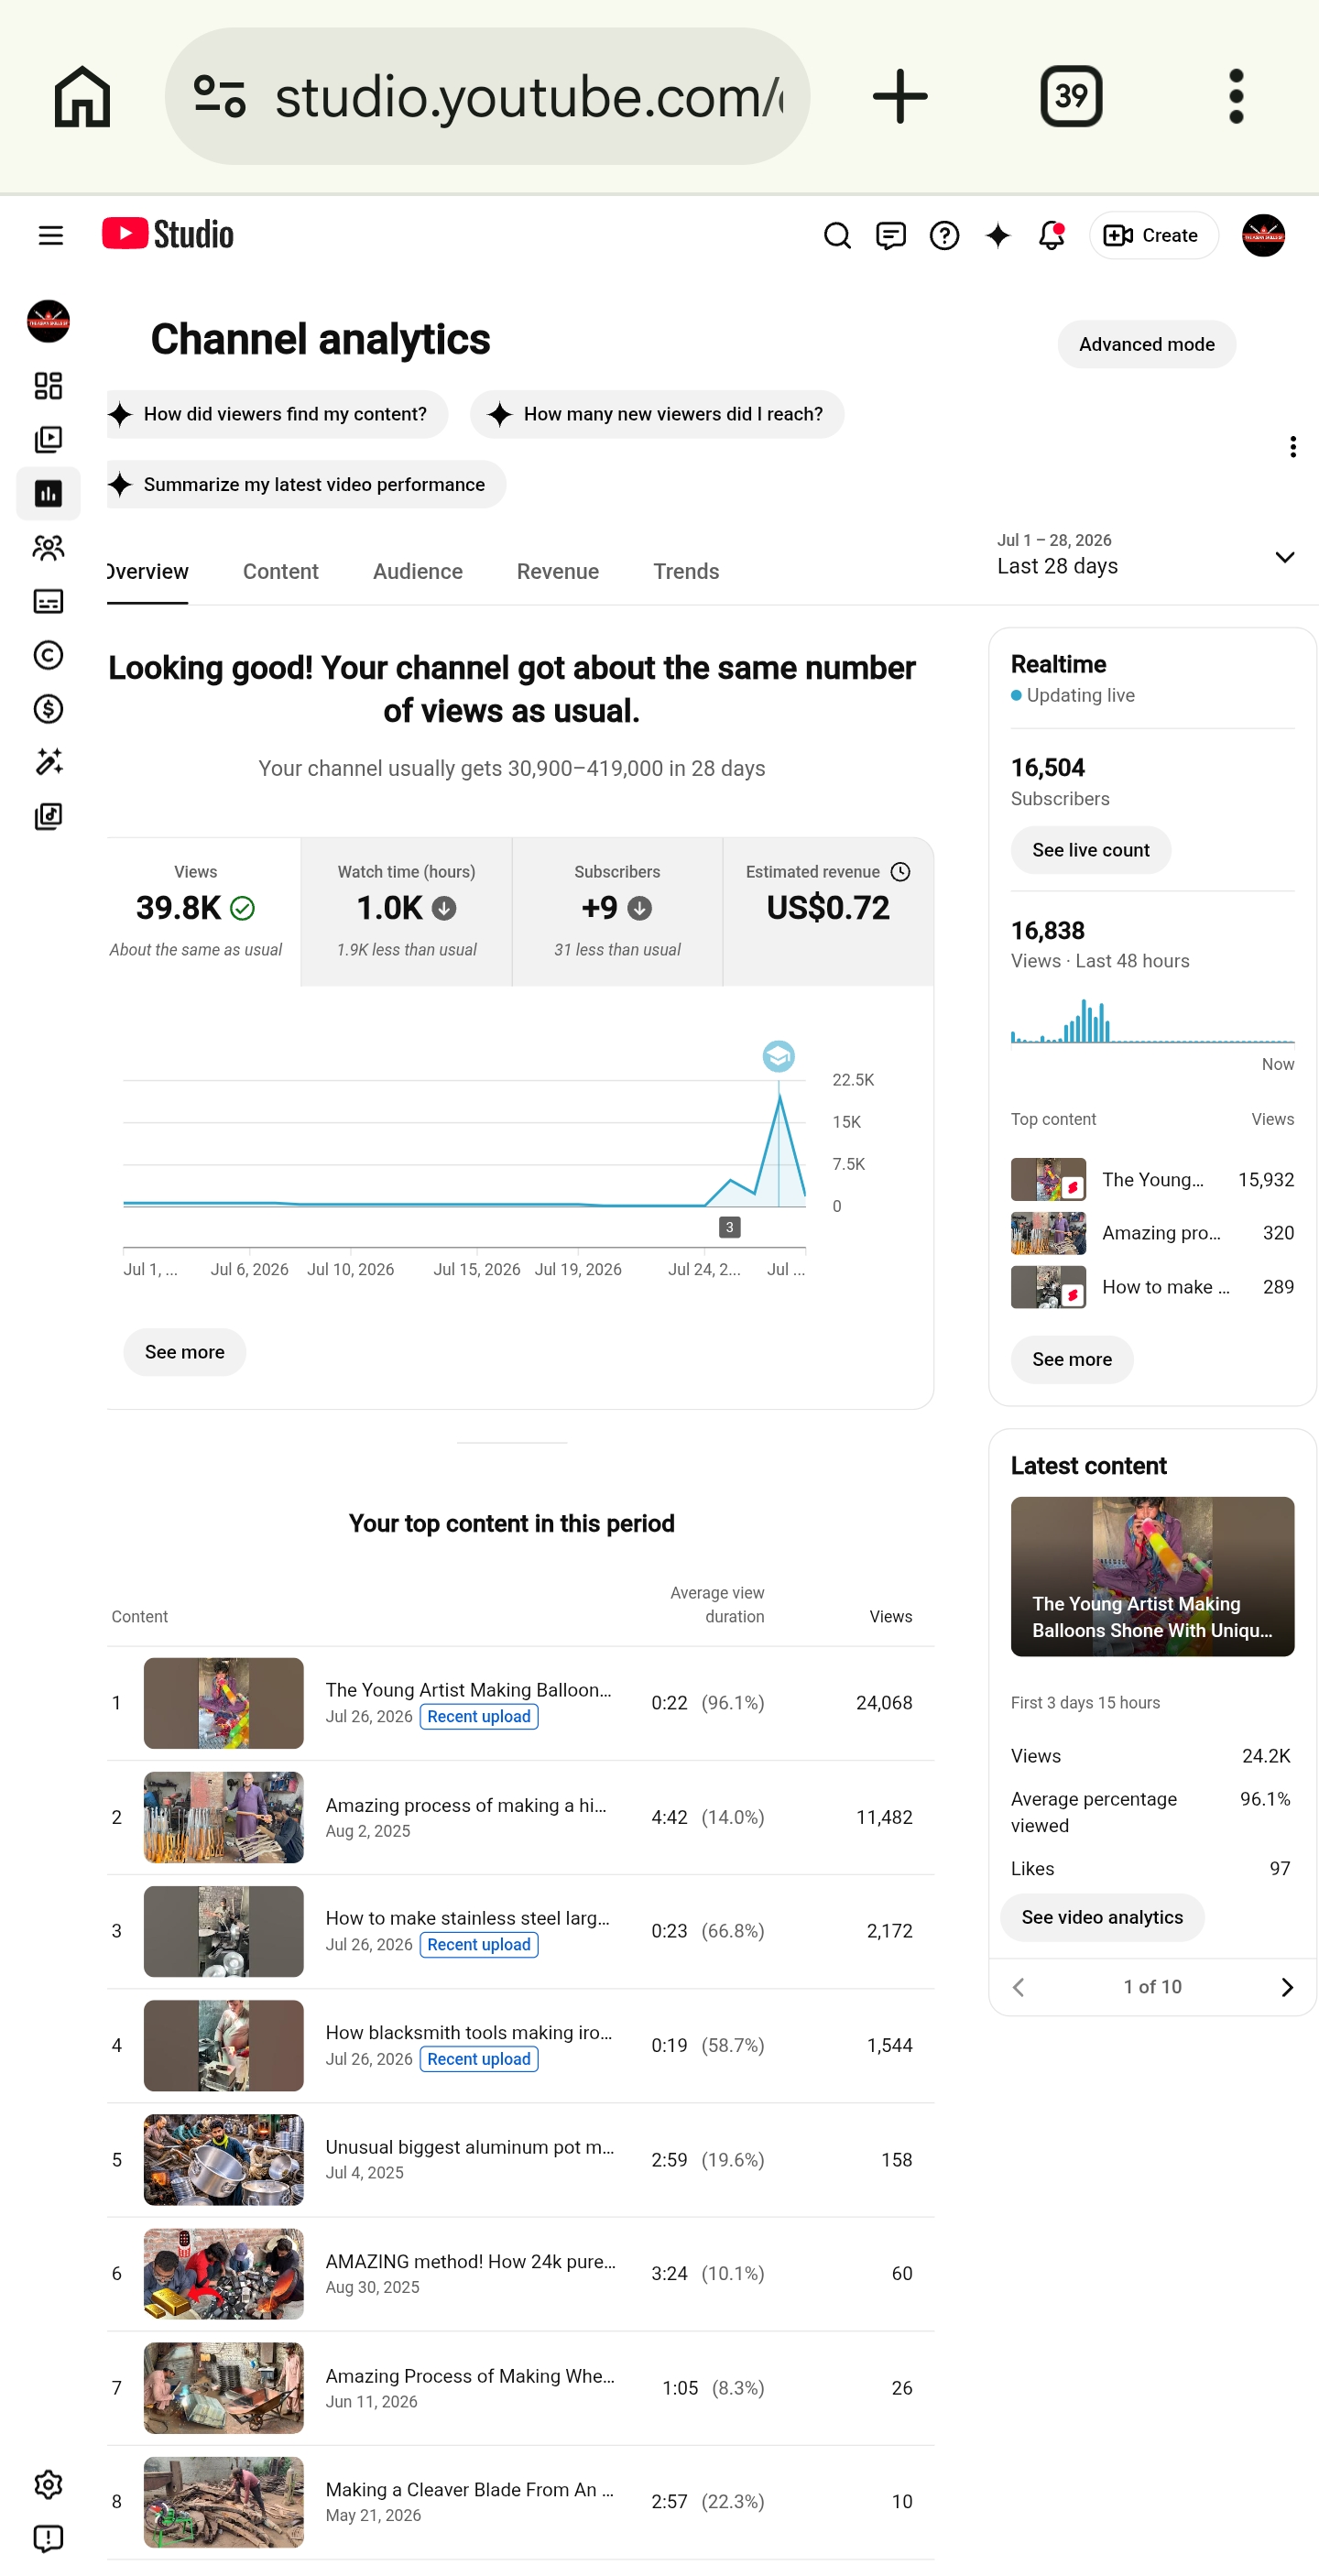Open Subtitles sidebar icon
This screenshot has width=1319, height=2576.
(48, 601)
